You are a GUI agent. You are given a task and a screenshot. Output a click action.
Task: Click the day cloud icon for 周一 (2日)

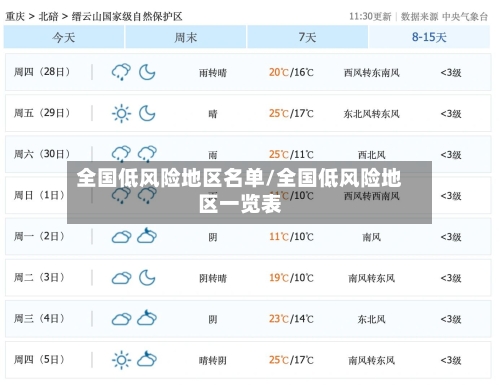click(121, 237)
